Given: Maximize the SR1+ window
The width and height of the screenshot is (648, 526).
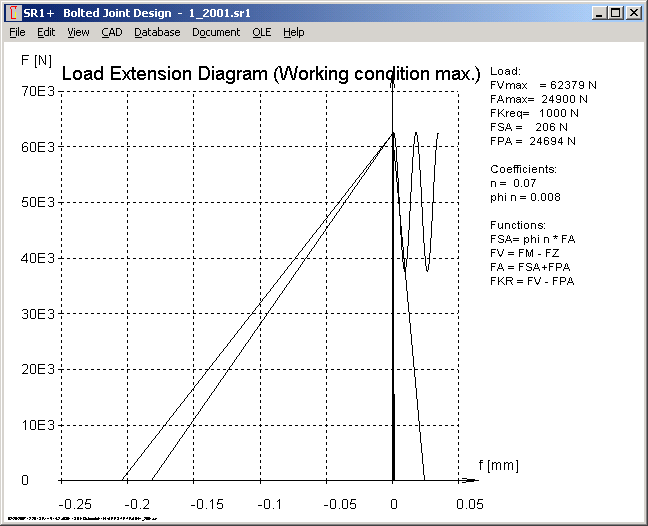Looking at the screenshot, I should (x=615, y=13).
